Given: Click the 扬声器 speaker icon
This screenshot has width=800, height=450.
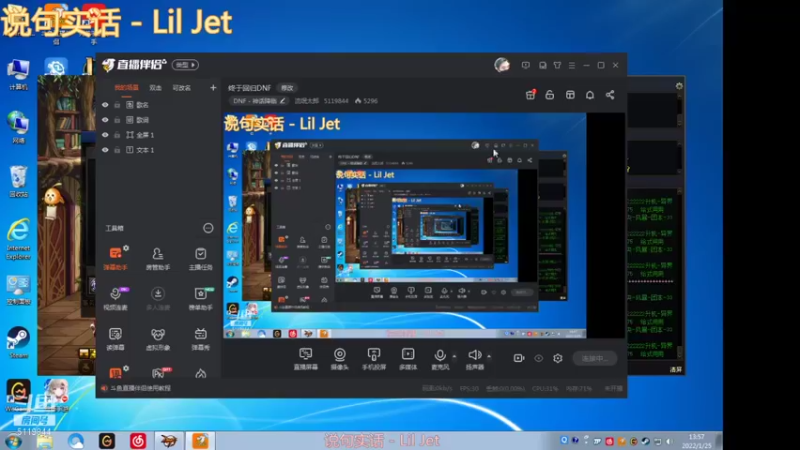Looking at the screenshot, I should [474, 355].
